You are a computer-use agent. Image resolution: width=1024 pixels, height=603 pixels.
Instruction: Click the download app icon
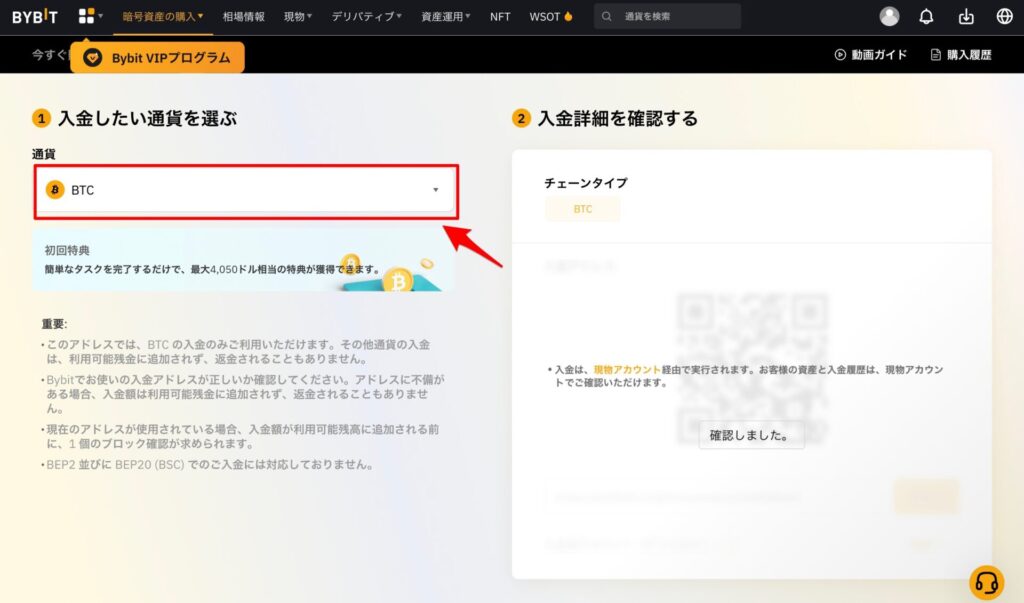[x=966, y=16]
